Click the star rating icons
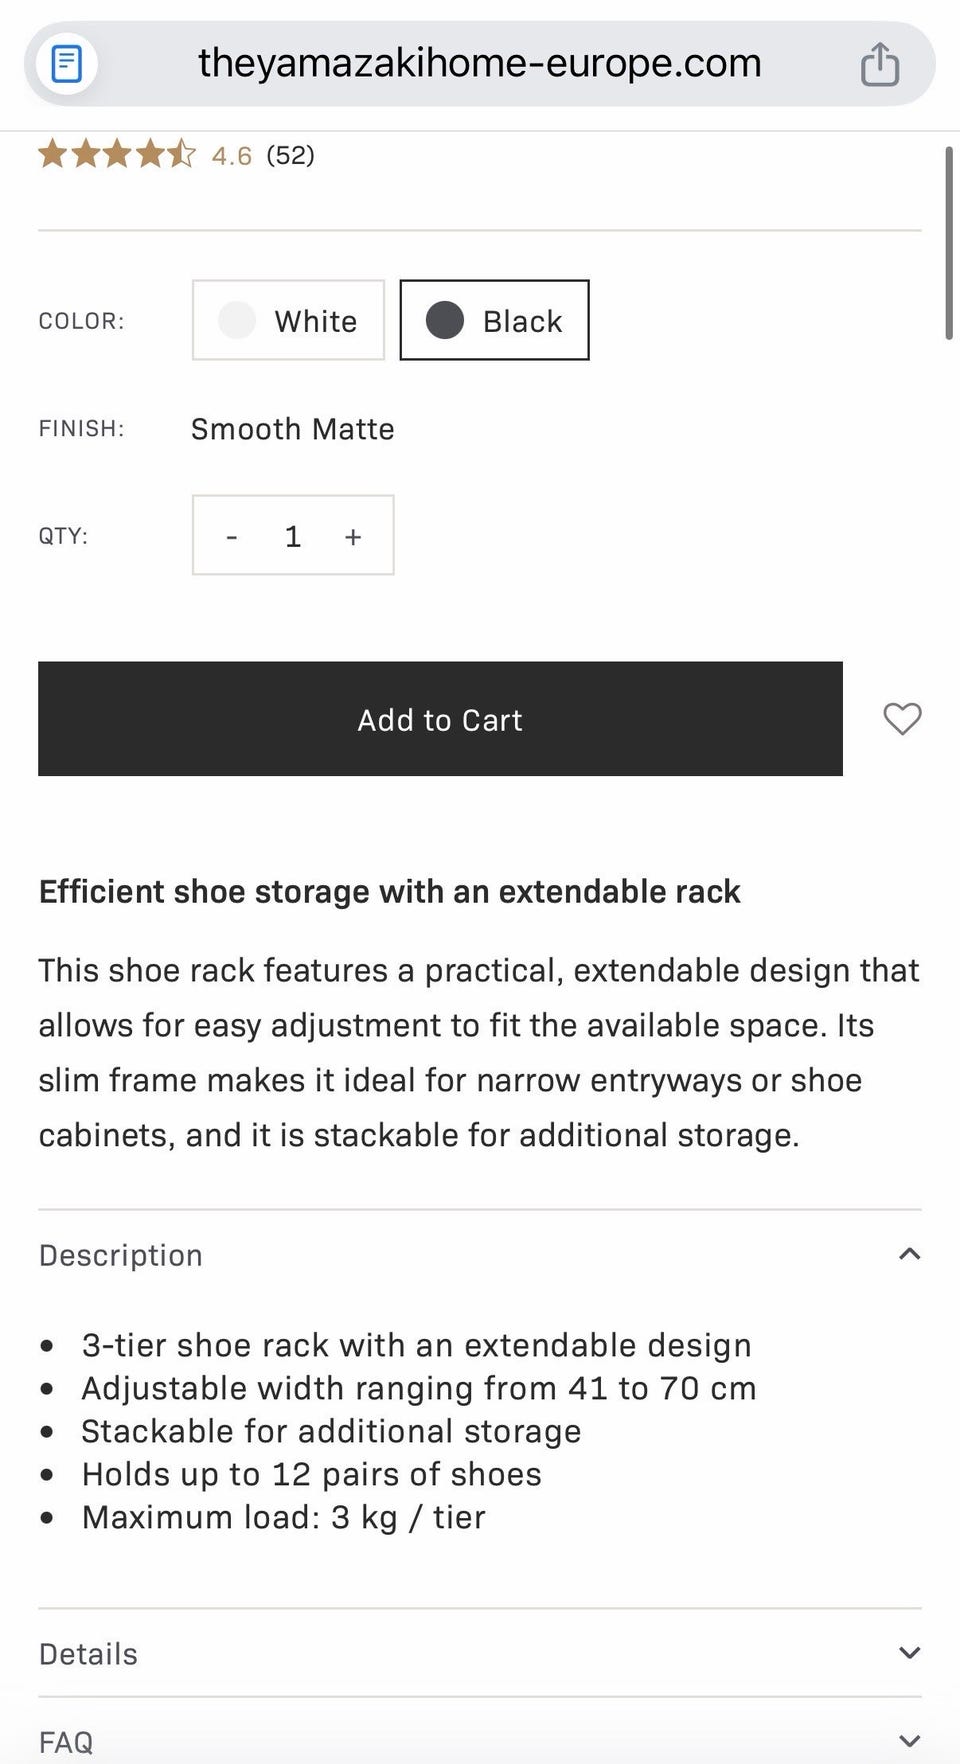This screenshot has width=960, height=1764. point(117,155)
